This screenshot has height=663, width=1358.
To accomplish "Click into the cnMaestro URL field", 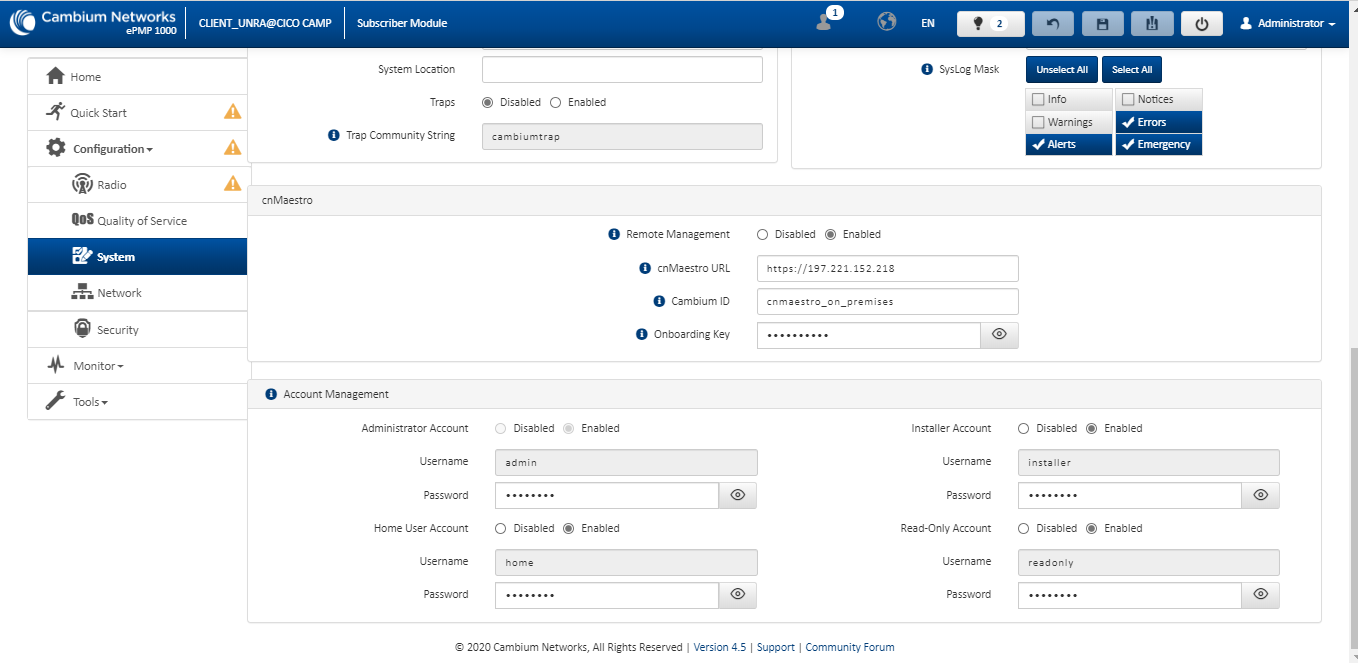I will point(887,268).
